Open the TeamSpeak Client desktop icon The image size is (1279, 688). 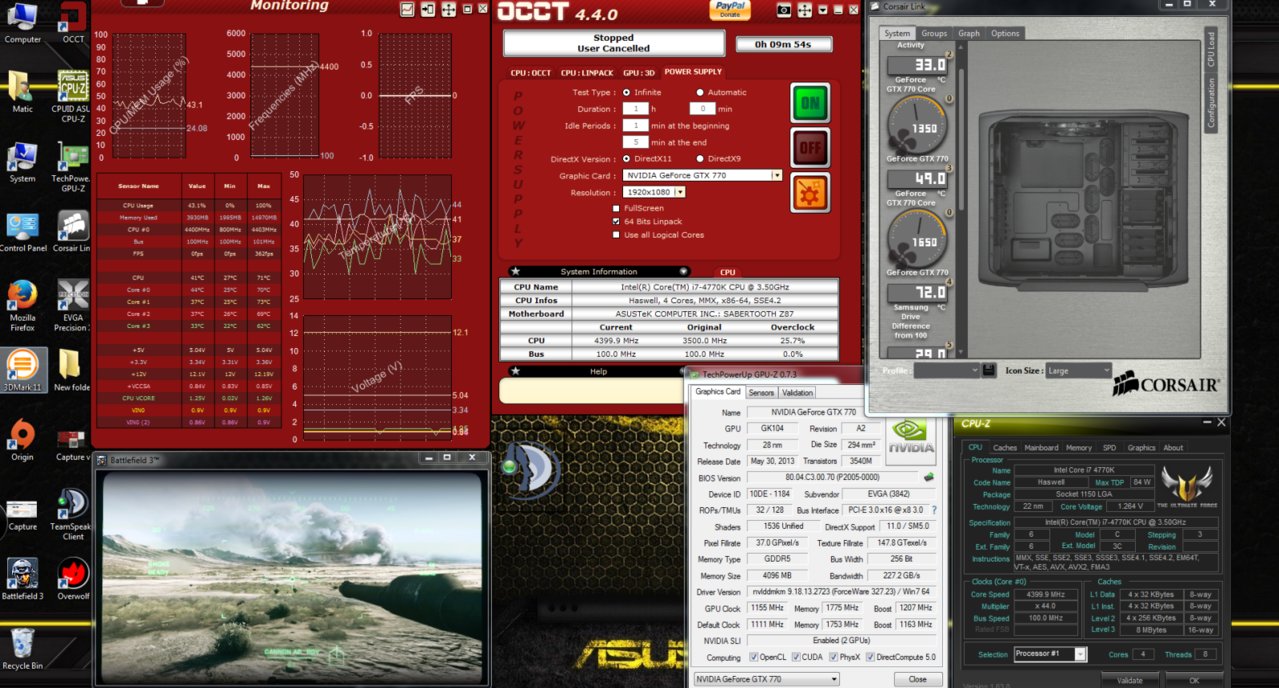(x=72, y=515)
